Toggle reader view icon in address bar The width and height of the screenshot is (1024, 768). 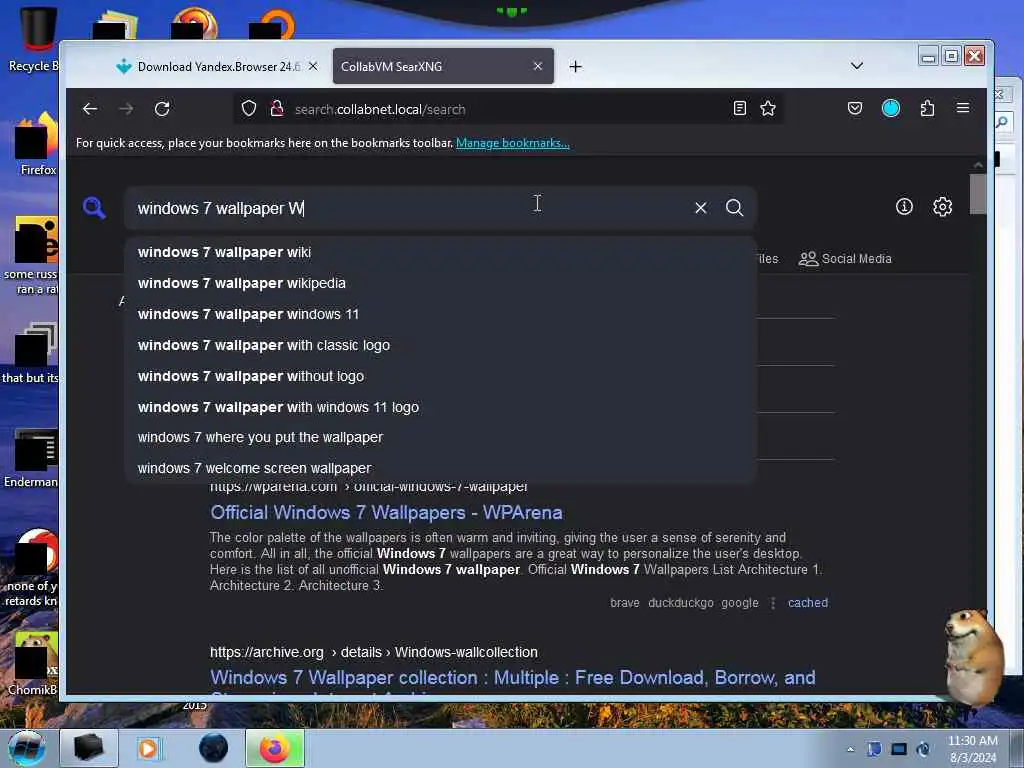(739, 108)
